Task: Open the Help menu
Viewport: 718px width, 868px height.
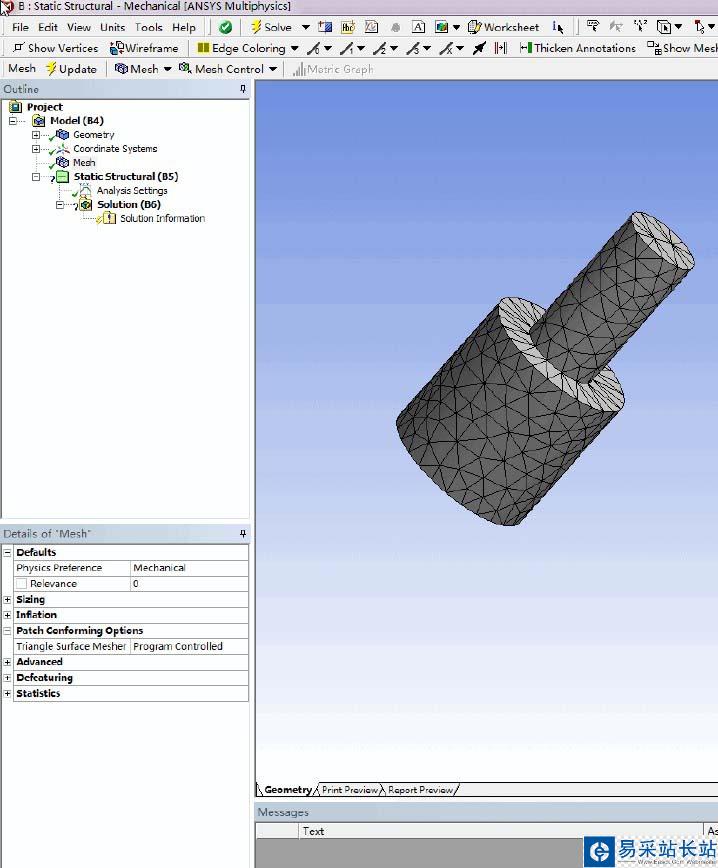Action: 184,27
